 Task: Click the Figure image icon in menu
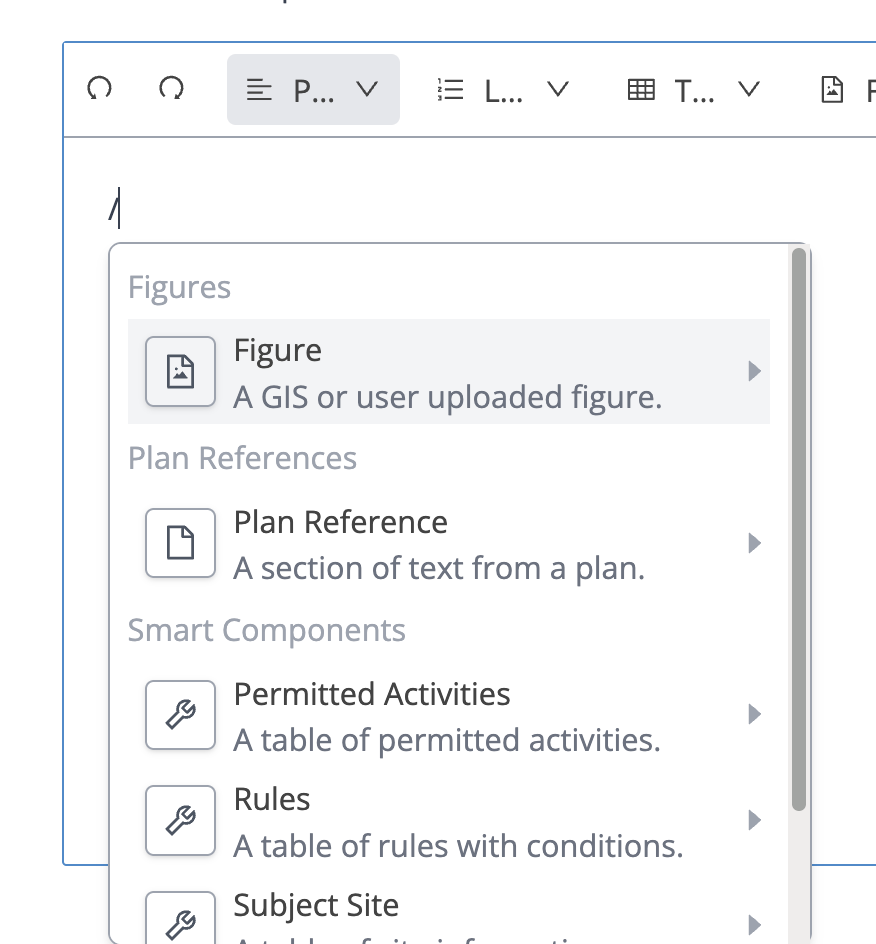pos(180,372)
